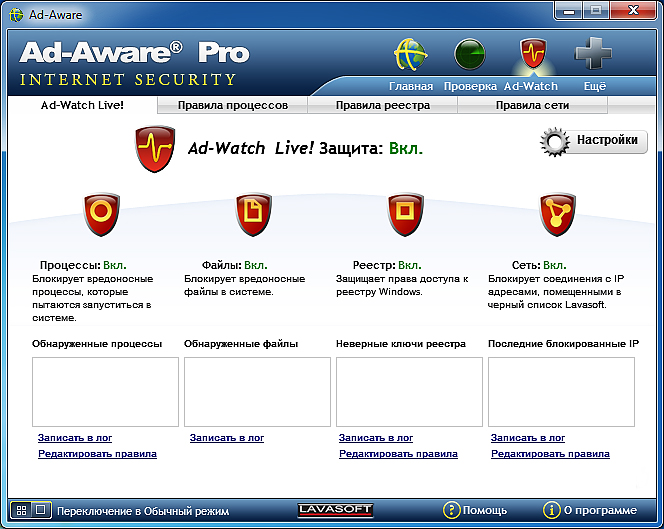This screenshot has height=529, width=664.
Task: Toggle Сеть protection Вкл.
Action: tap(555, 265)
